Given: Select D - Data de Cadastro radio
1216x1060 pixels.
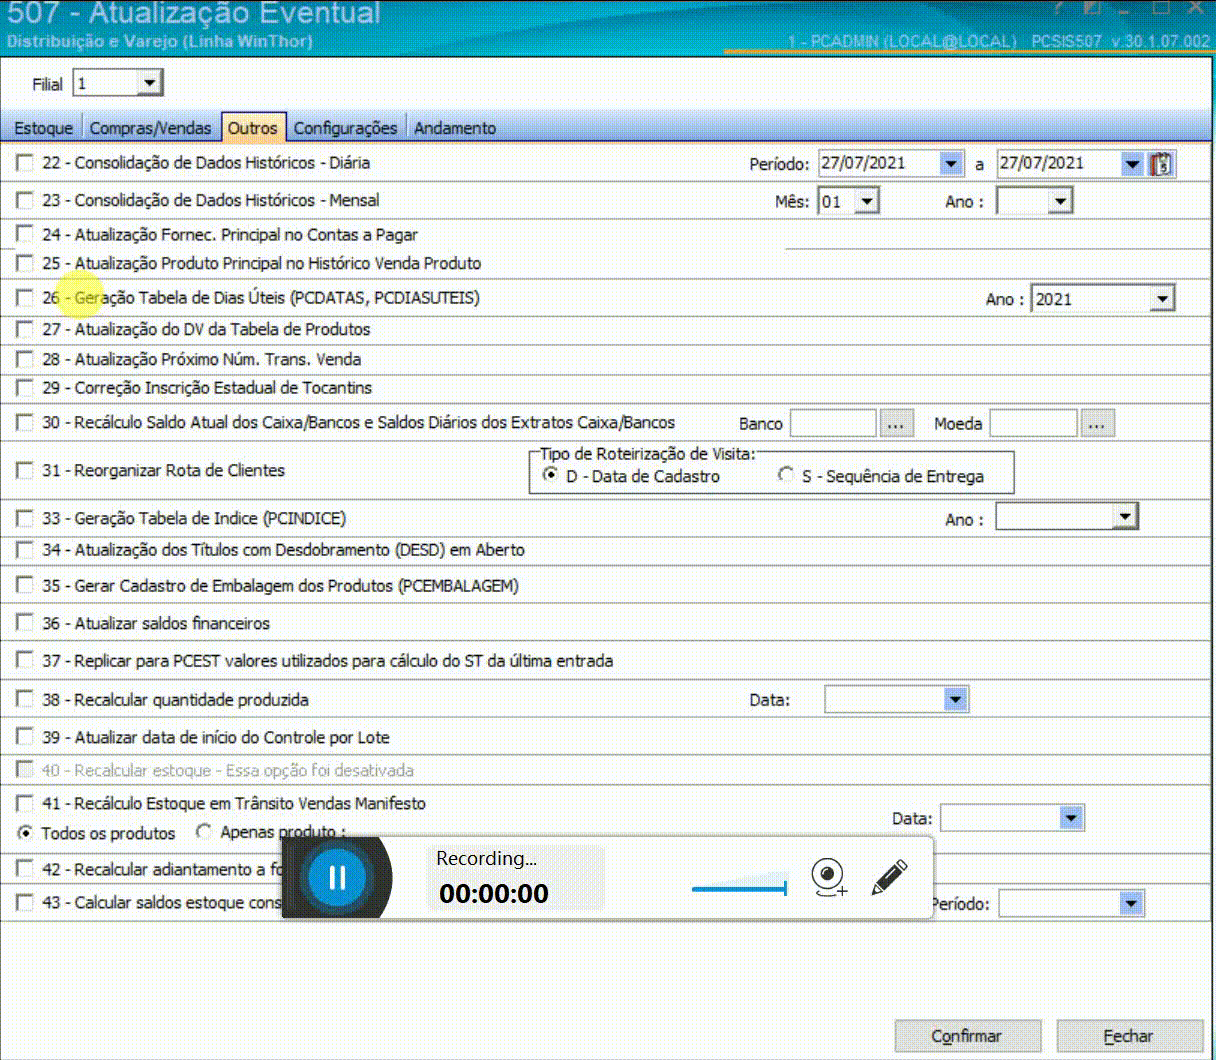Looking at the screenshot, I should tap(550, 475).
